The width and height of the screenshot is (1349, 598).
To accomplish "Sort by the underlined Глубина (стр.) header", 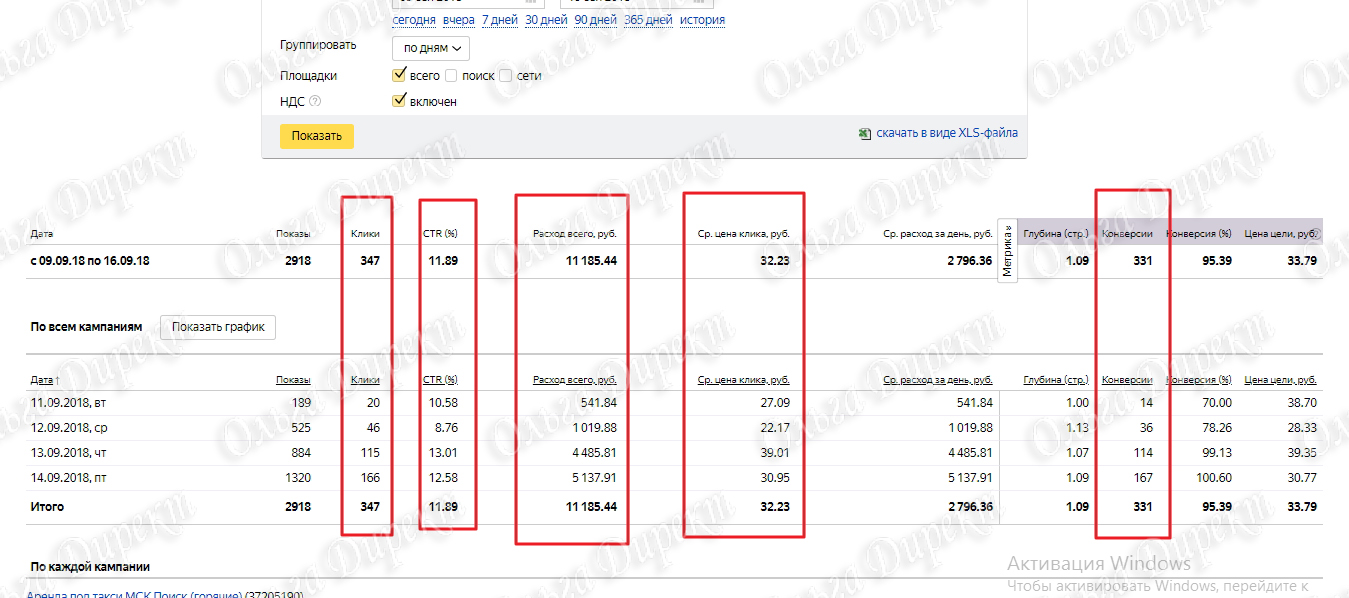I will pos(1056,380).
